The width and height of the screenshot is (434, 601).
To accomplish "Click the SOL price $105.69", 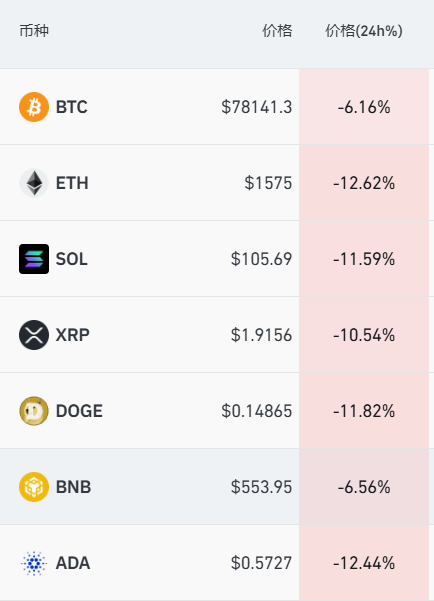I will click(261, 259).
